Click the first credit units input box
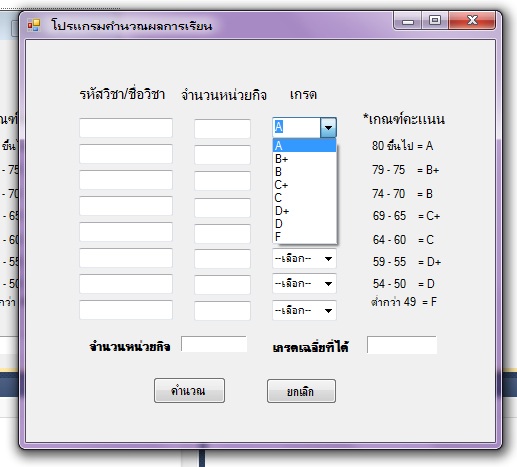Image resolution: width=517 pixels, height=467 pixels. [x=222, y=129]
